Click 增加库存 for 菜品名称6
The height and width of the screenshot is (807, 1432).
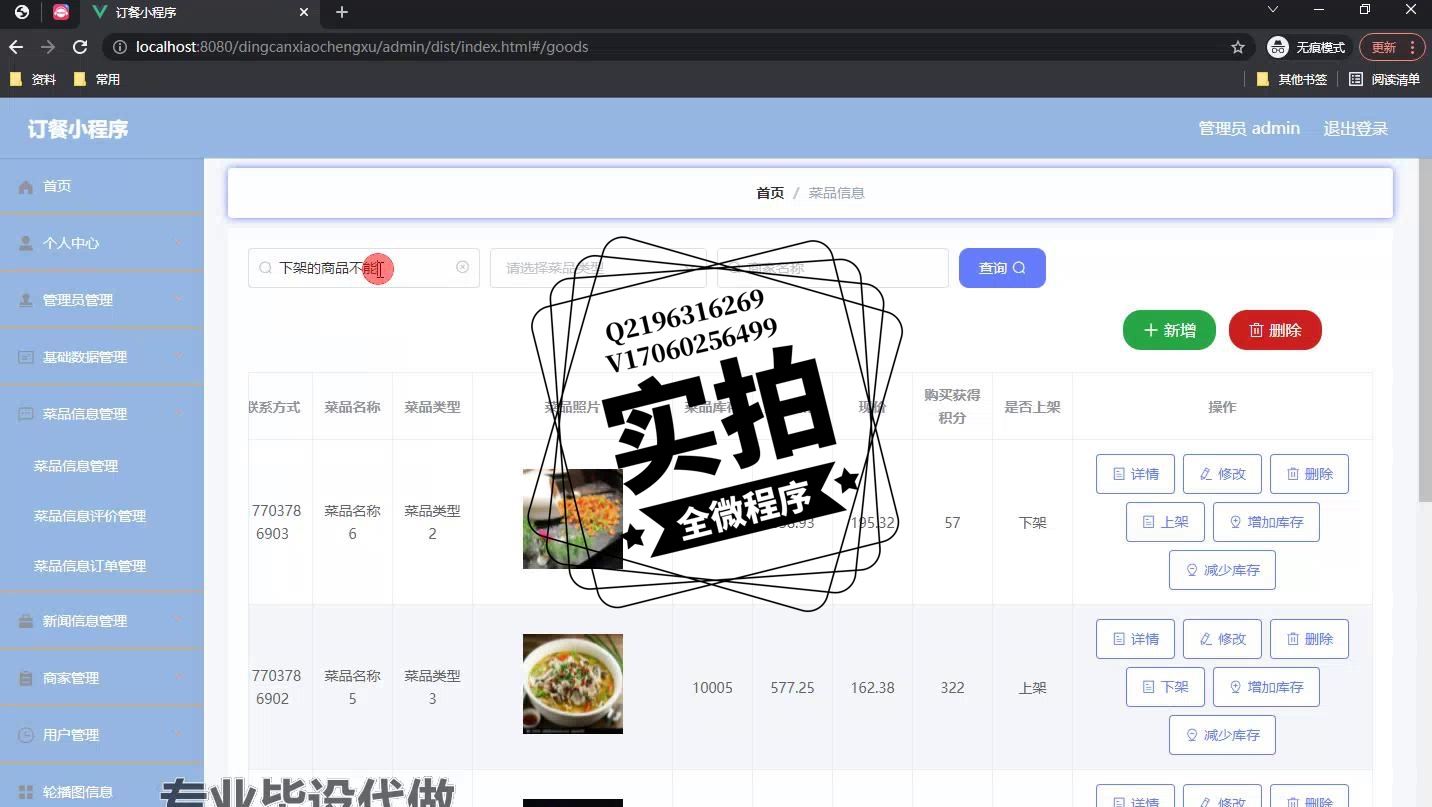pos(1266,522)
